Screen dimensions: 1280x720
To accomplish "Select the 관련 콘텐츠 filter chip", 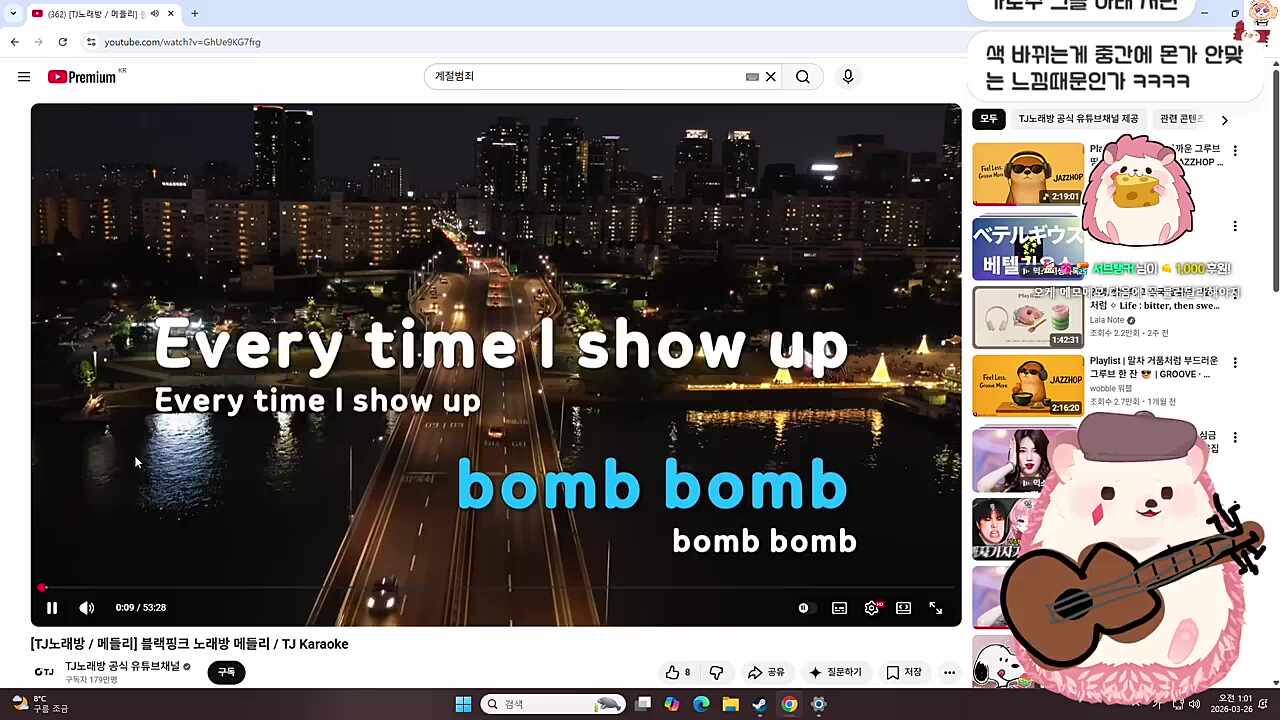I will click(x=1181, y=119).
